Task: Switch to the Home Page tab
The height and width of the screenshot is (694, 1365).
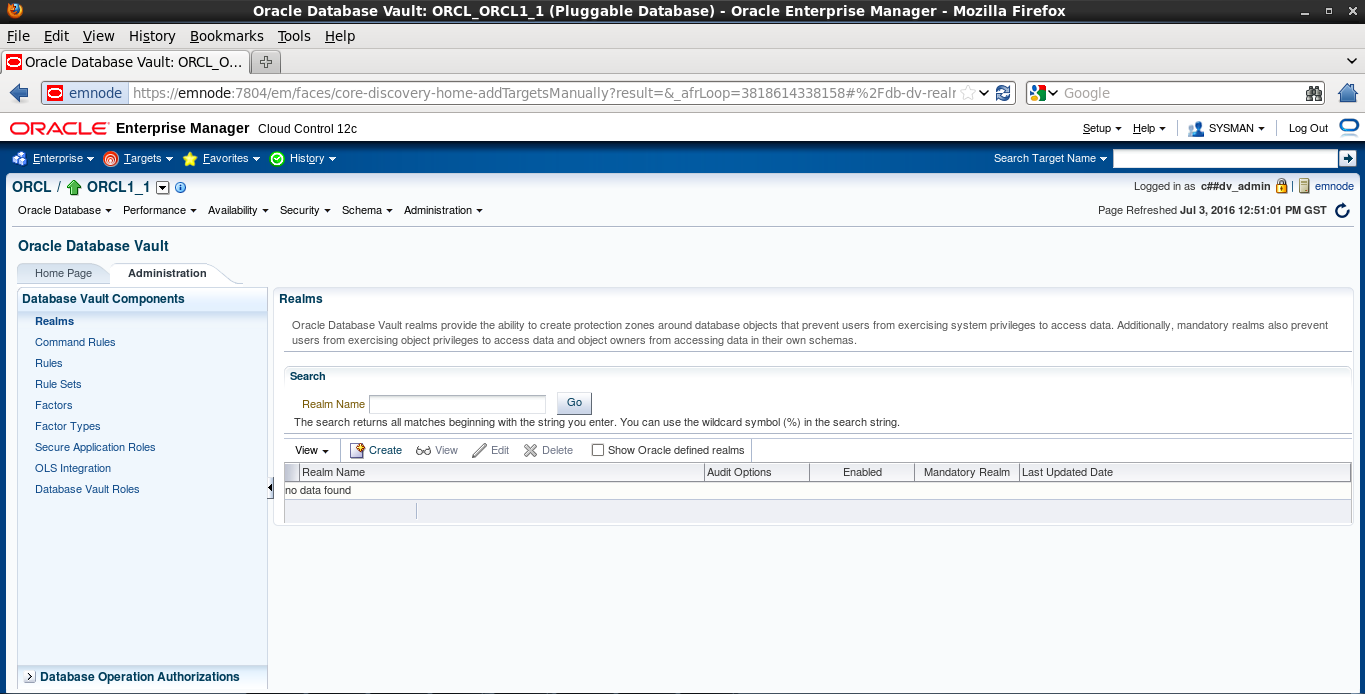Action: click(63, 273)
